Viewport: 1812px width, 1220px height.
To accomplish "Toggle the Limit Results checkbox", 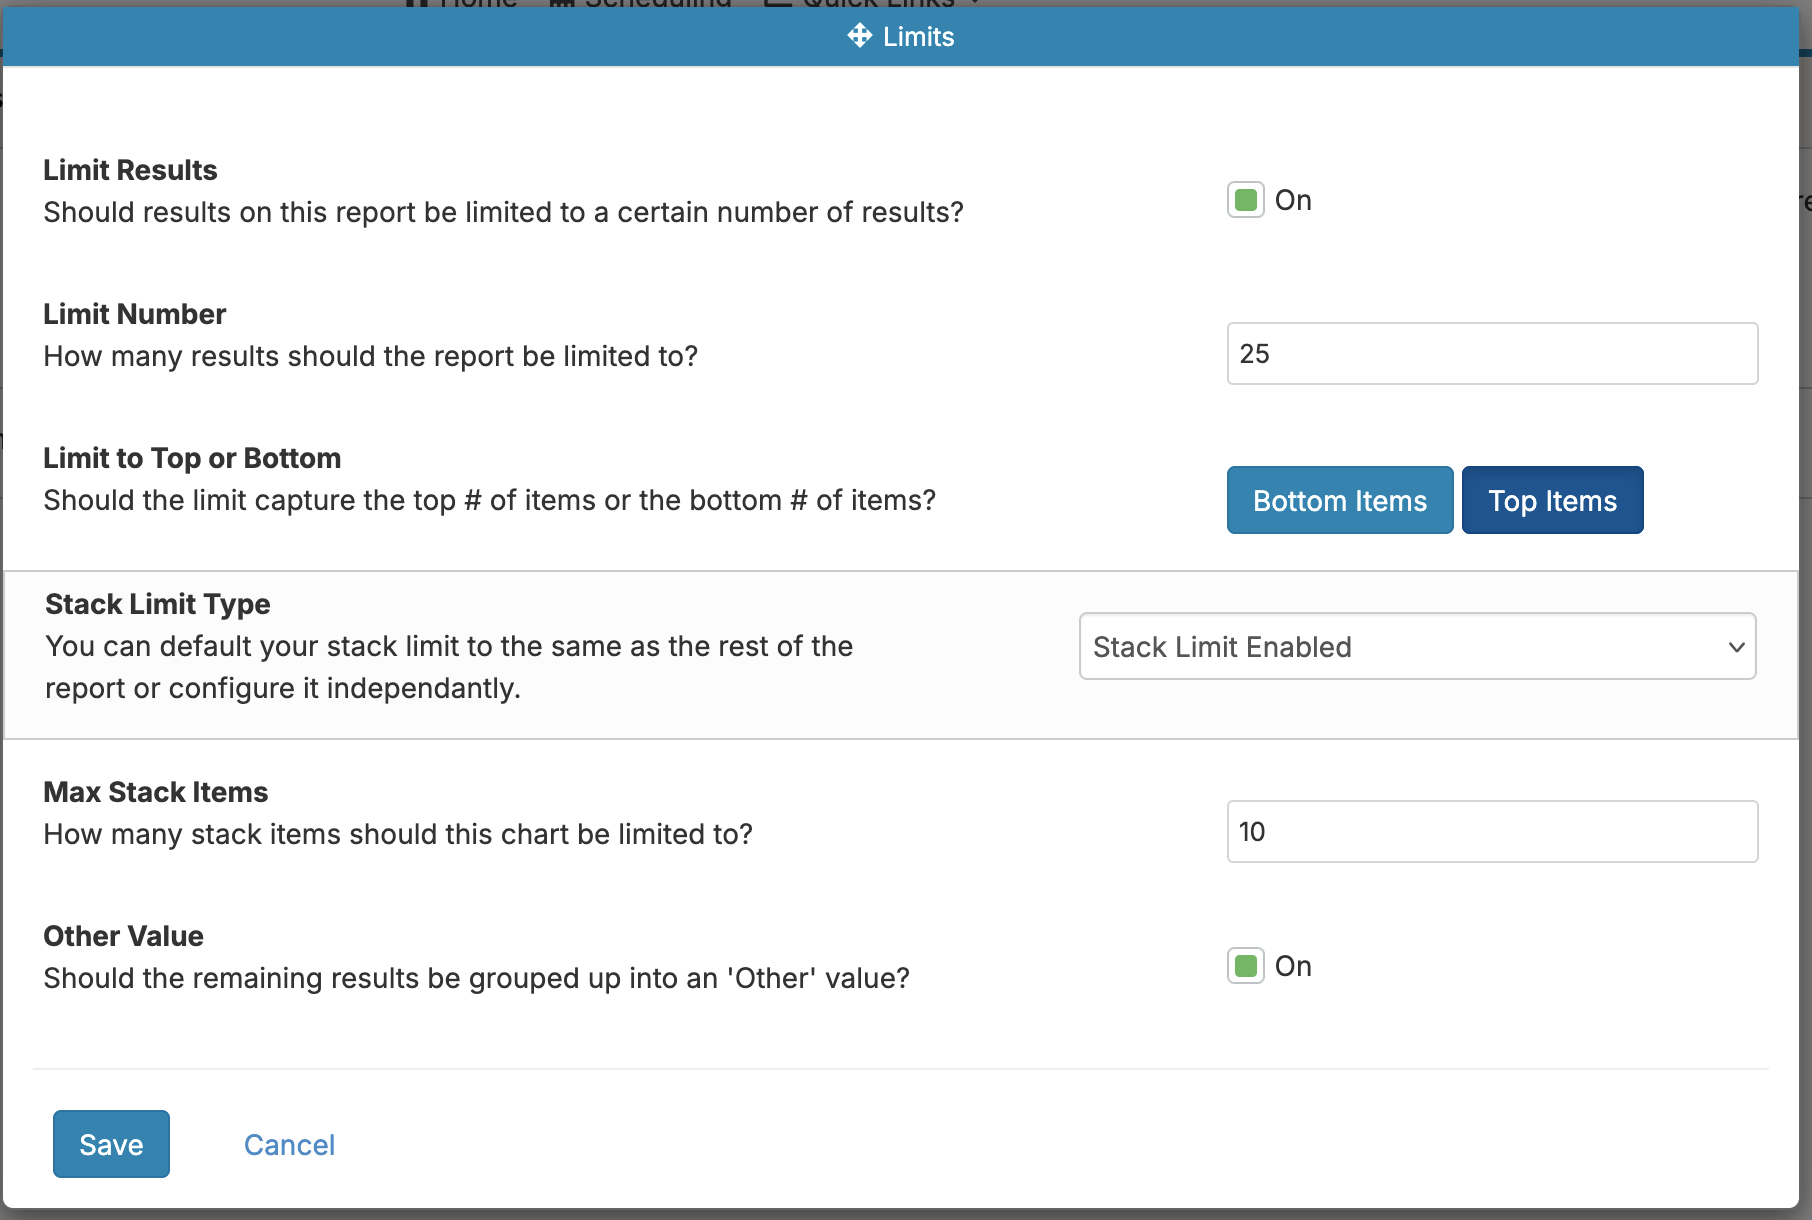I will (x=1245, y=200).
